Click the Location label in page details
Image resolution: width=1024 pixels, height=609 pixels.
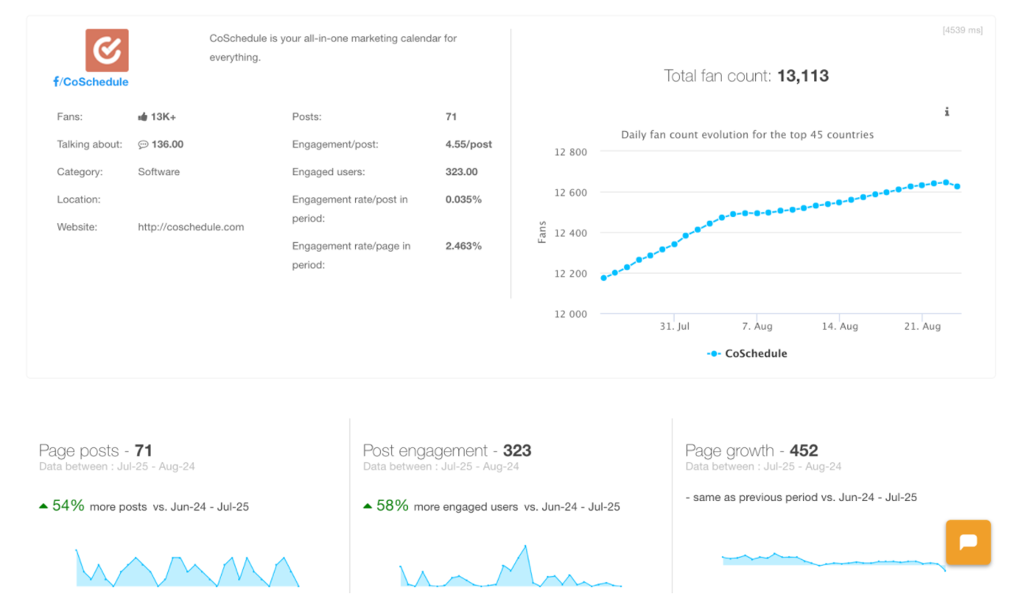click(x=78, y=199)
